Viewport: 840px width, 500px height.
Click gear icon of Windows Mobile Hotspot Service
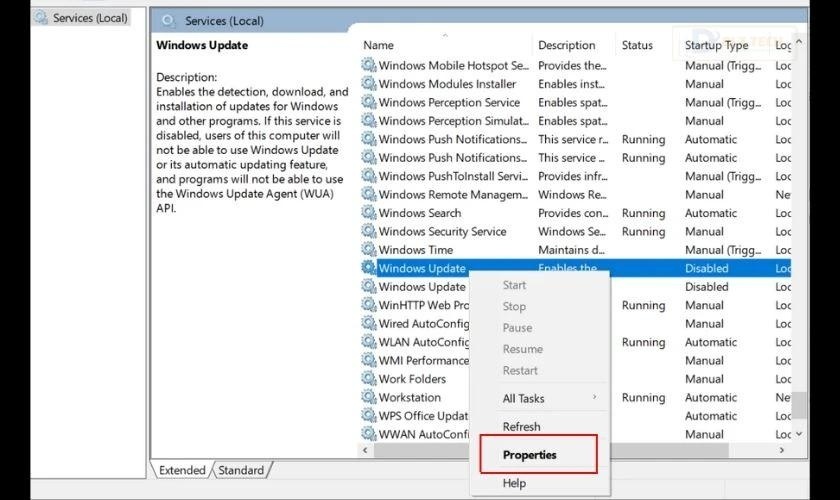point(369,65)
